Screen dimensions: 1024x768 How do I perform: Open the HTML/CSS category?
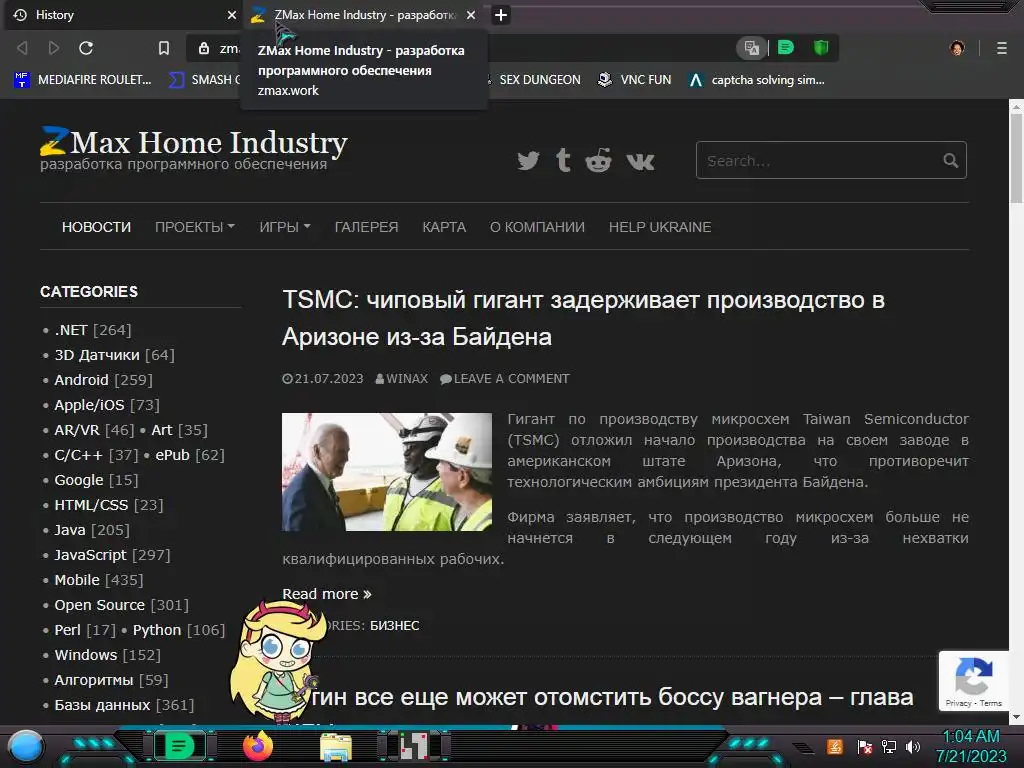coord(91,505)
